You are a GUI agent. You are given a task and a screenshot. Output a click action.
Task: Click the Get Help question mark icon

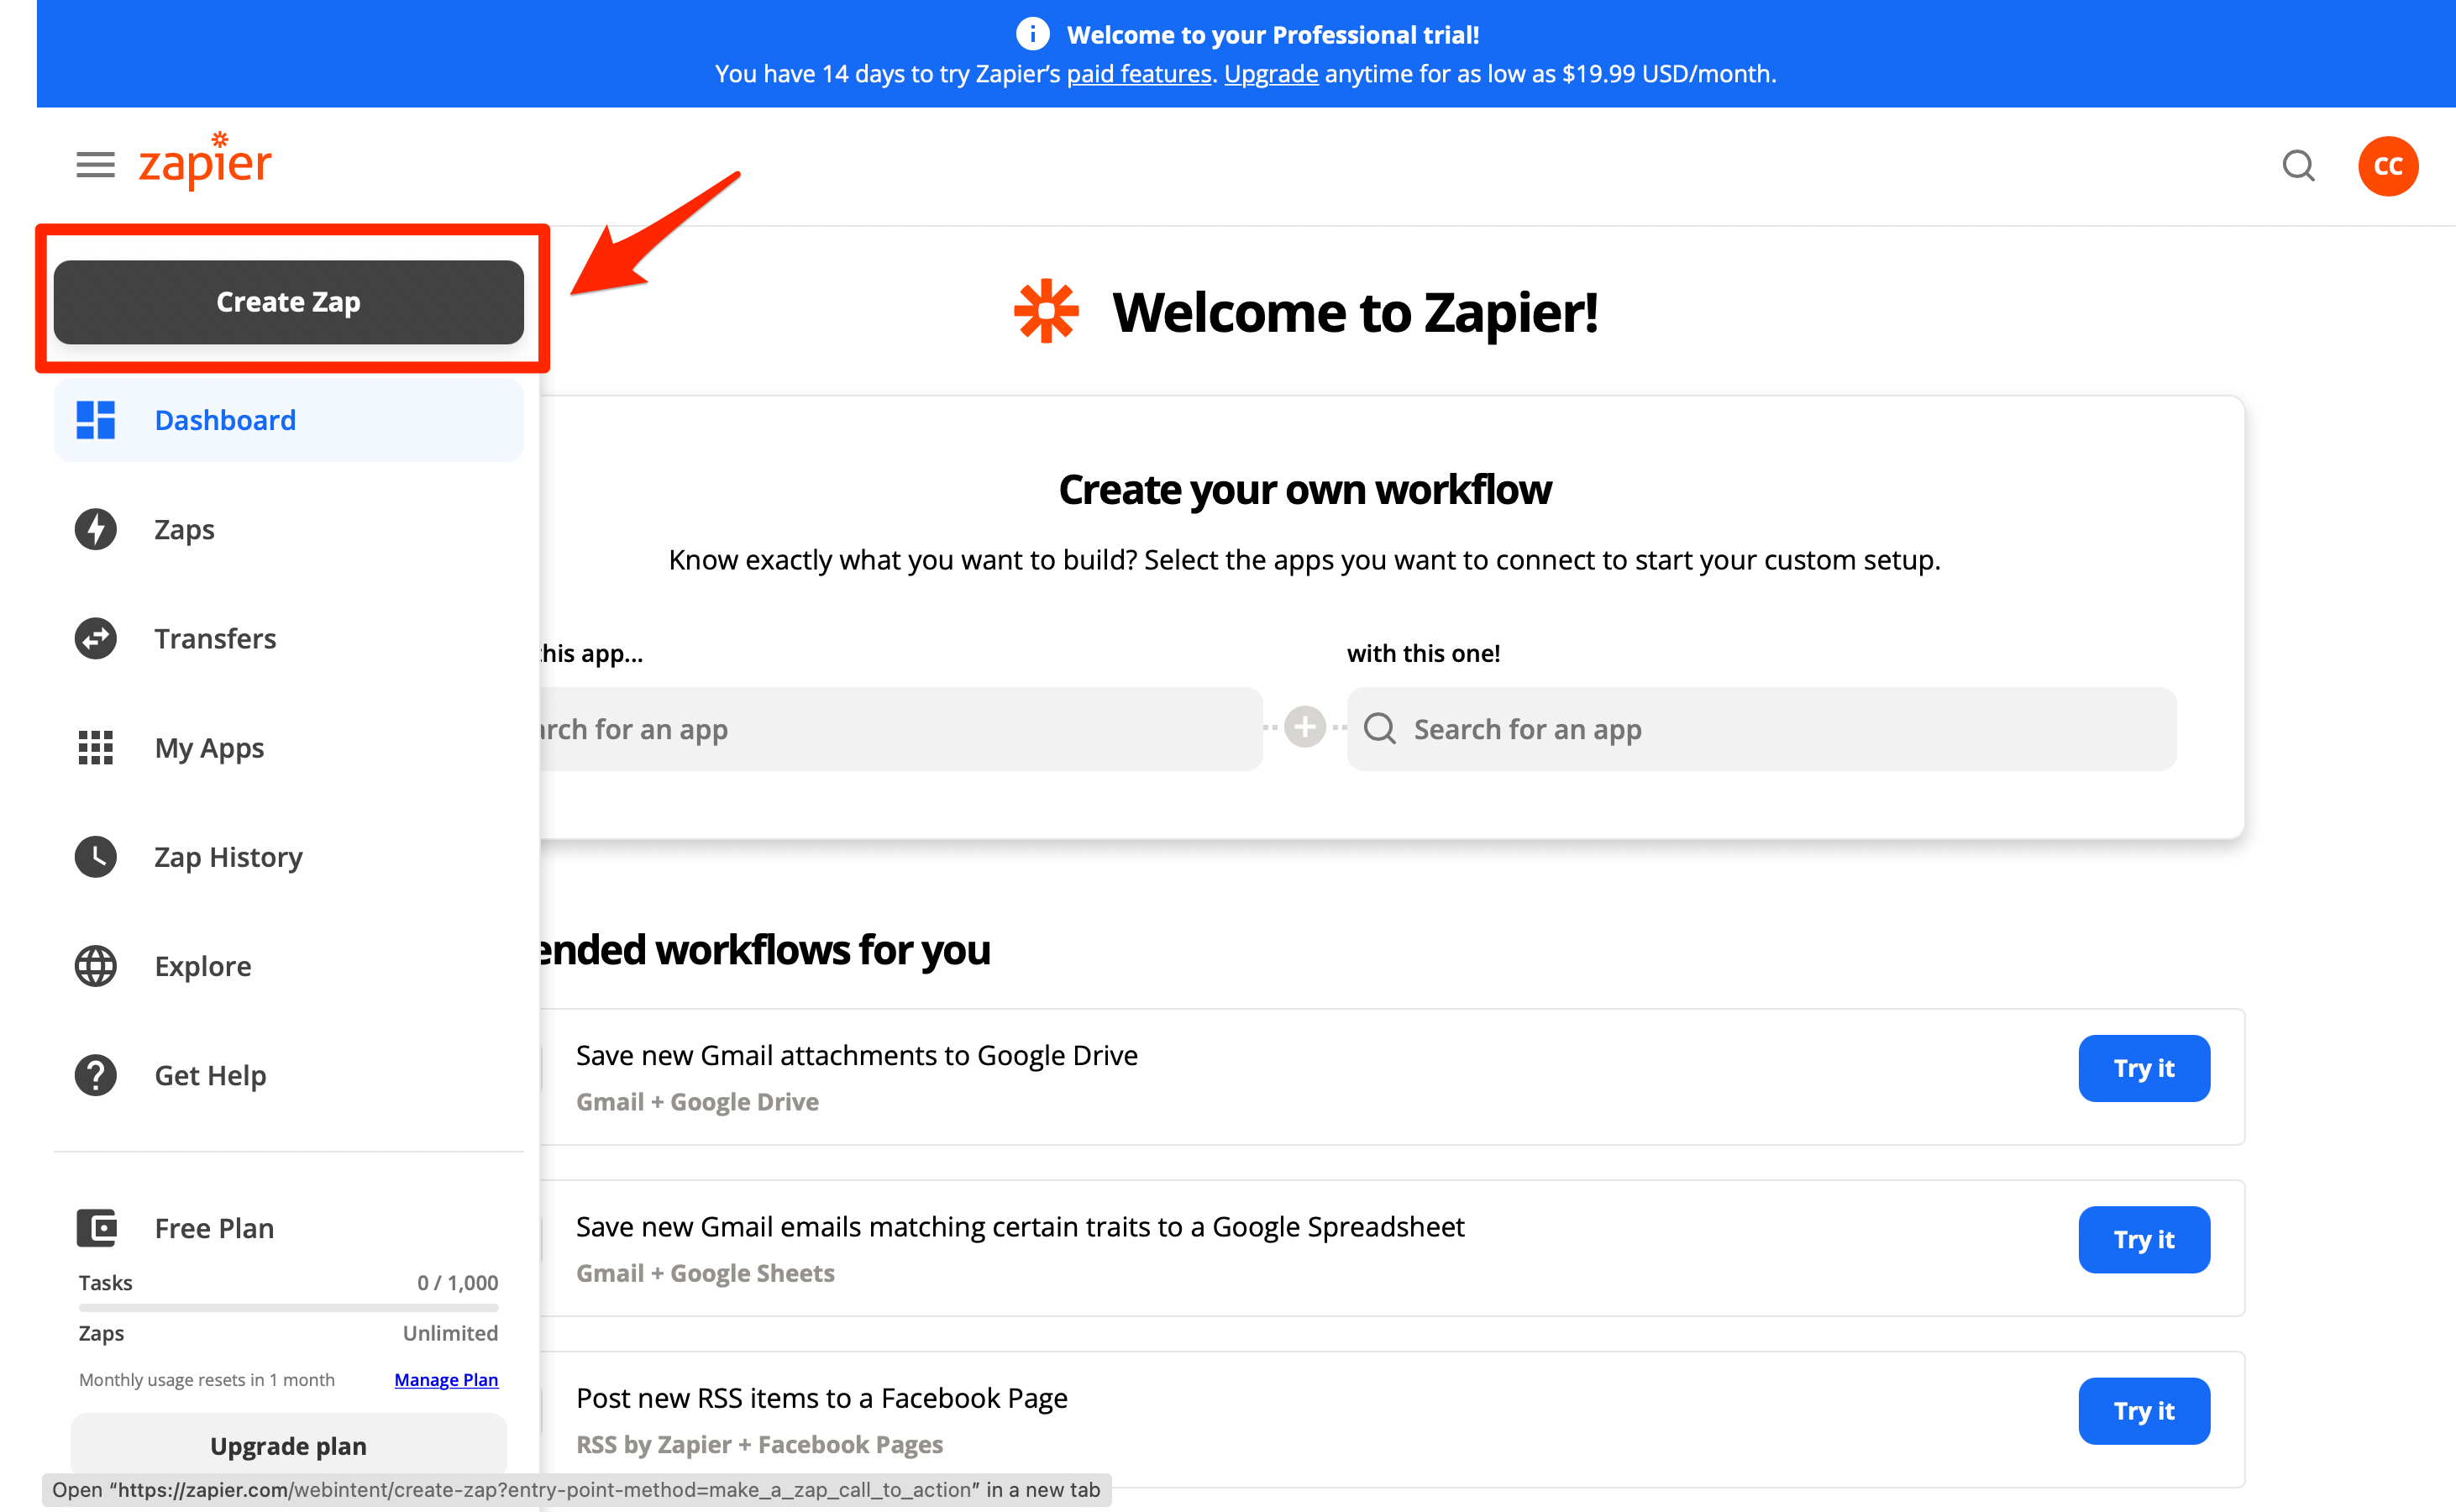(95, 1075)
